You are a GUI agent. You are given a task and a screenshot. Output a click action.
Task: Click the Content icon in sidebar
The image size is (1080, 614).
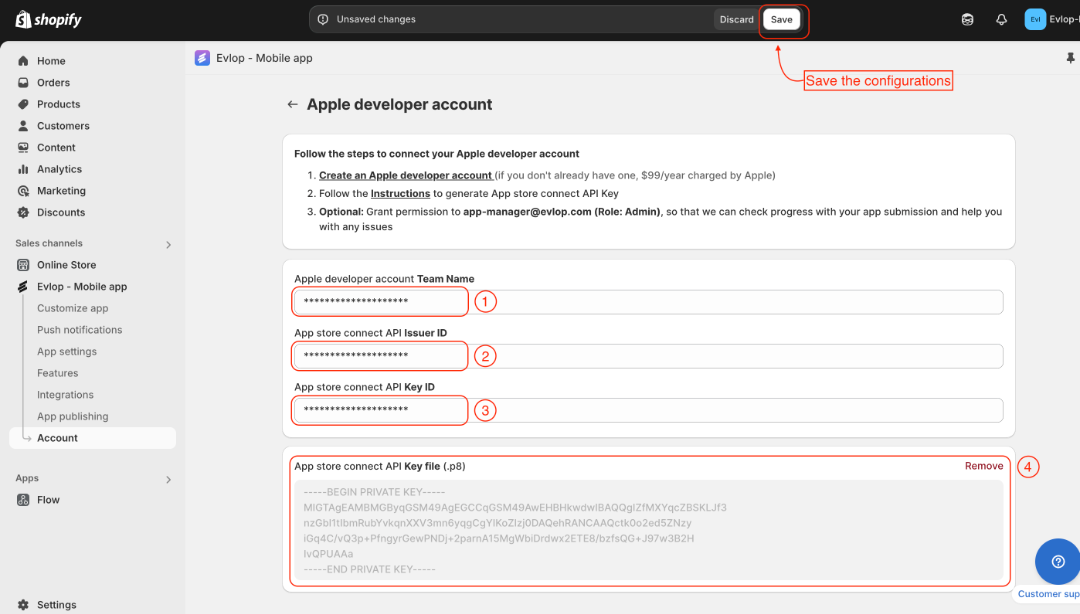(23, 147)
